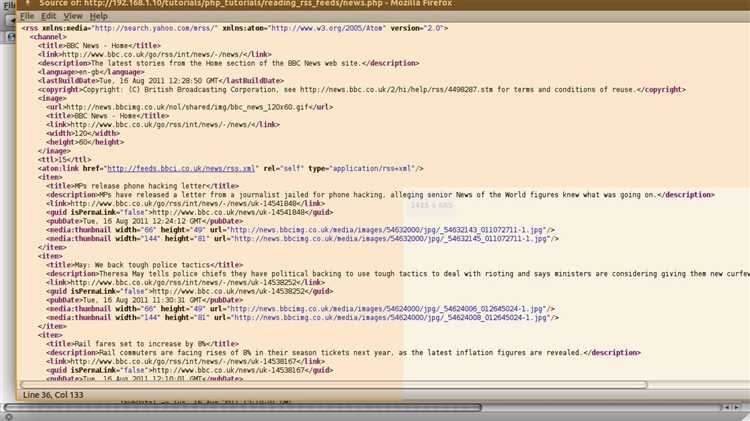Open the View menu
The height and width of the screenshot is (421, 750).
(73, 16)
